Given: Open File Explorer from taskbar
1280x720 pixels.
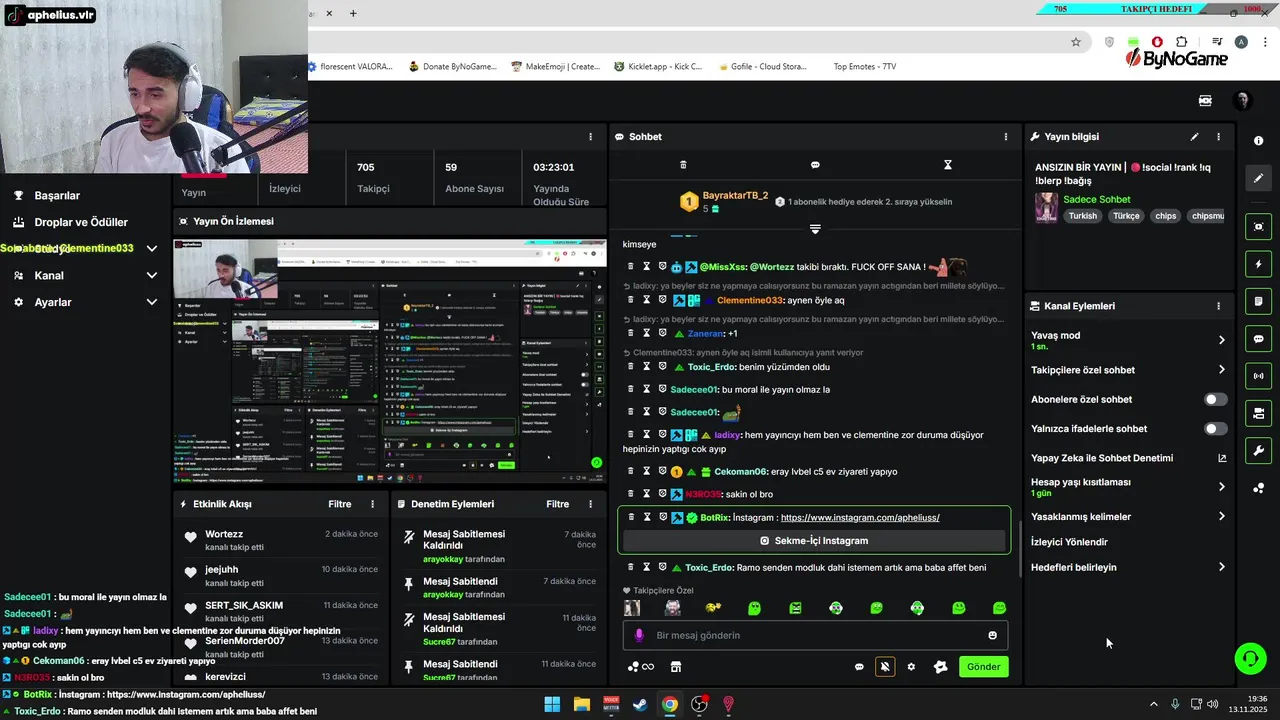Looking at the screenshot, I should [x=581, y=704].
